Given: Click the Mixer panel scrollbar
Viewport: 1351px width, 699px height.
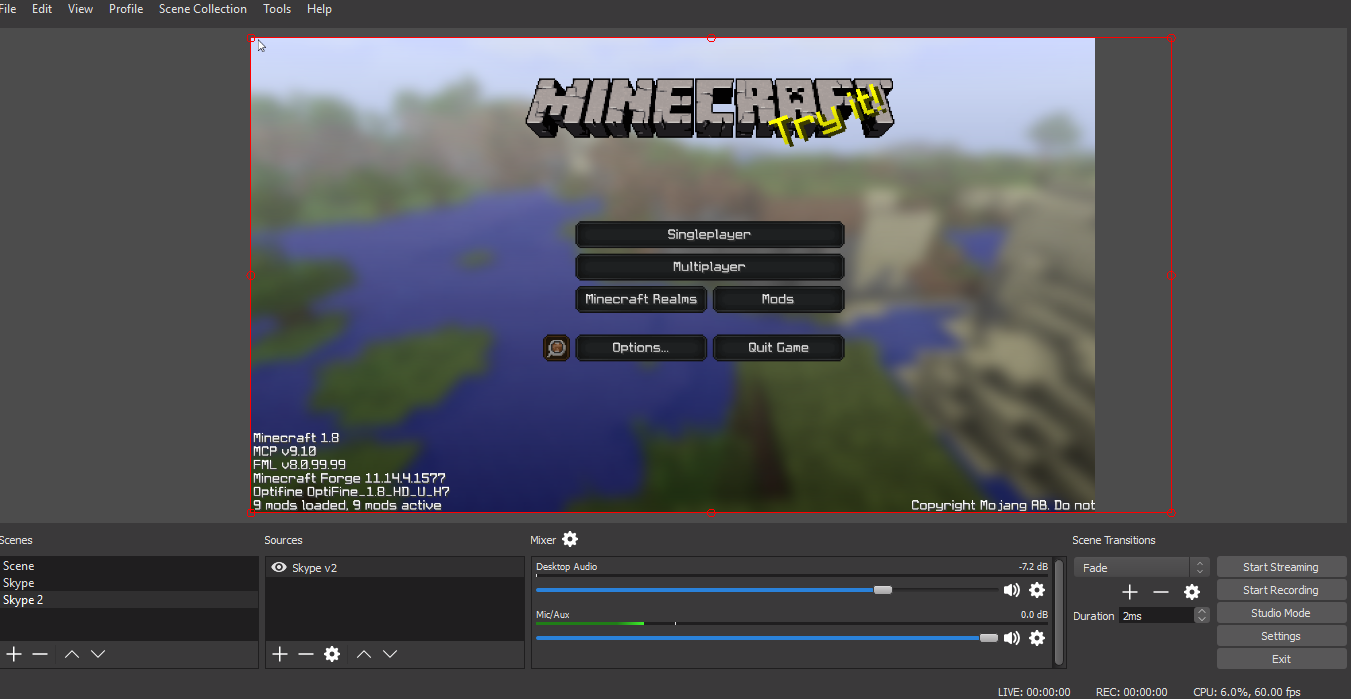Looking at the screenshot, I should click(1059, 612).
